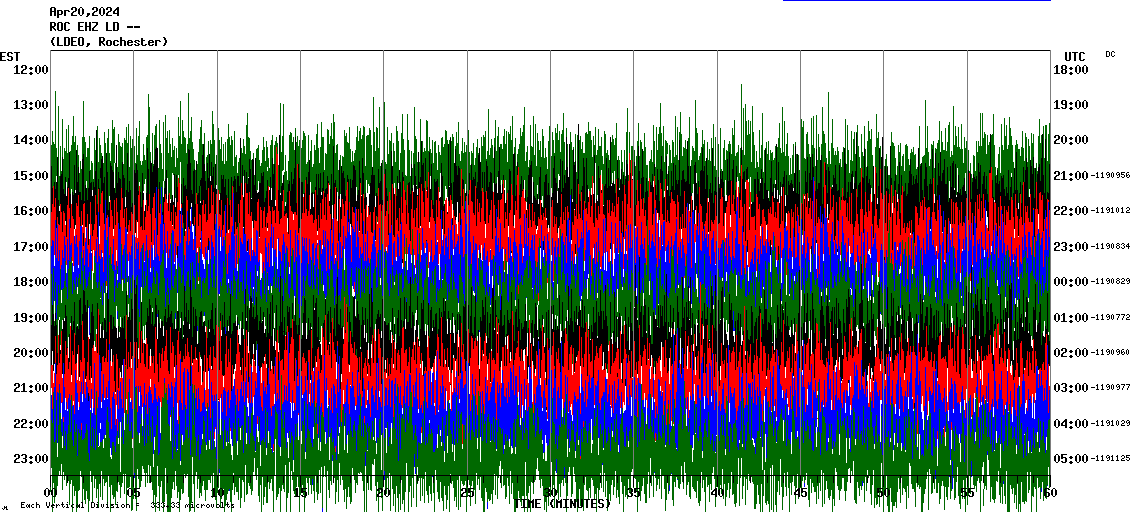Click the blue link line at top
The image size is (1130, 519).
click(916, 1)
